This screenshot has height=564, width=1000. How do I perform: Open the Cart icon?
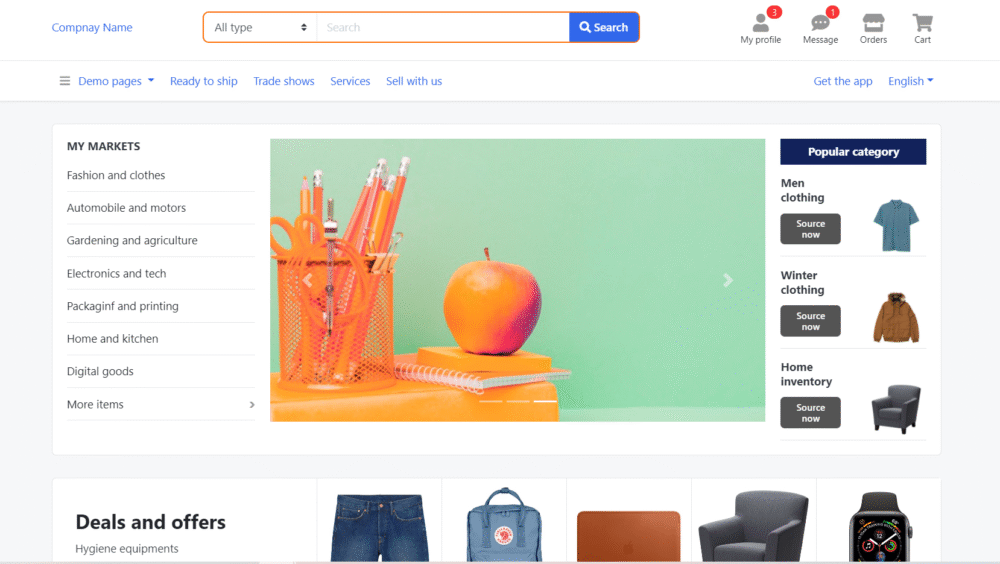pos(922,24)
